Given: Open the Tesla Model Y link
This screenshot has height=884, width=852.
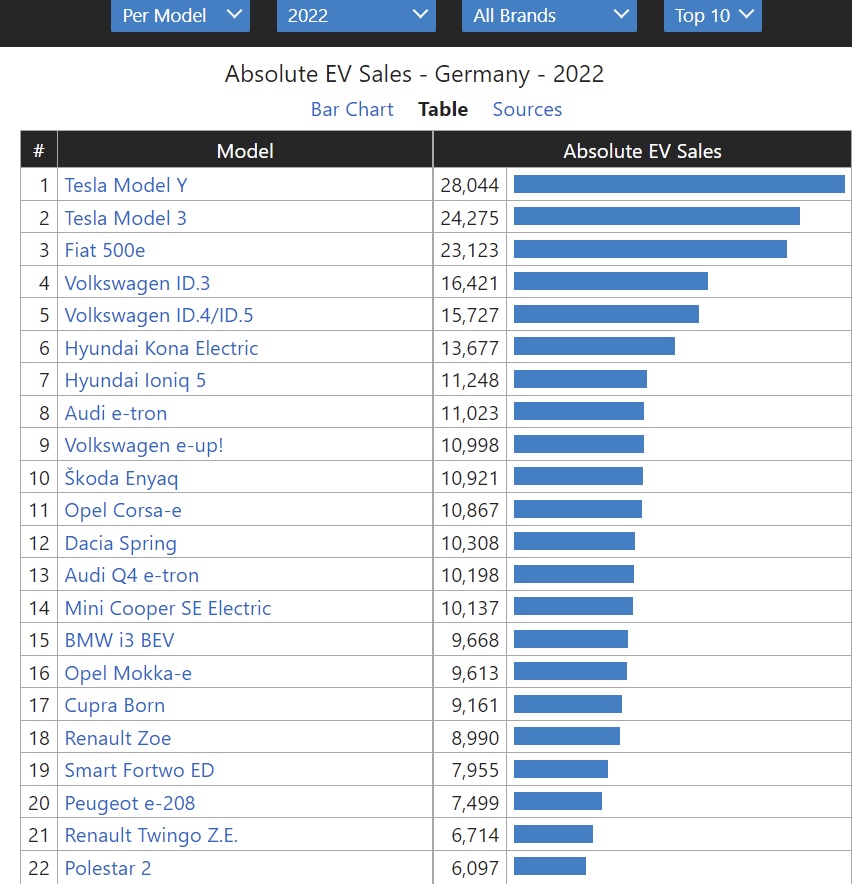Looking at the screenshot, I should coord(126,185).
